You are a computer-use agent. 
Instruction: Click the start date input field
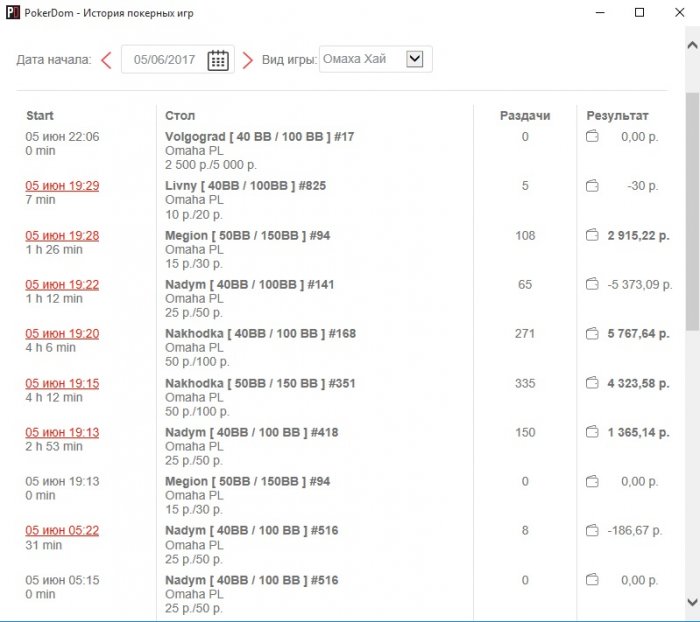(x=165, y=60)
